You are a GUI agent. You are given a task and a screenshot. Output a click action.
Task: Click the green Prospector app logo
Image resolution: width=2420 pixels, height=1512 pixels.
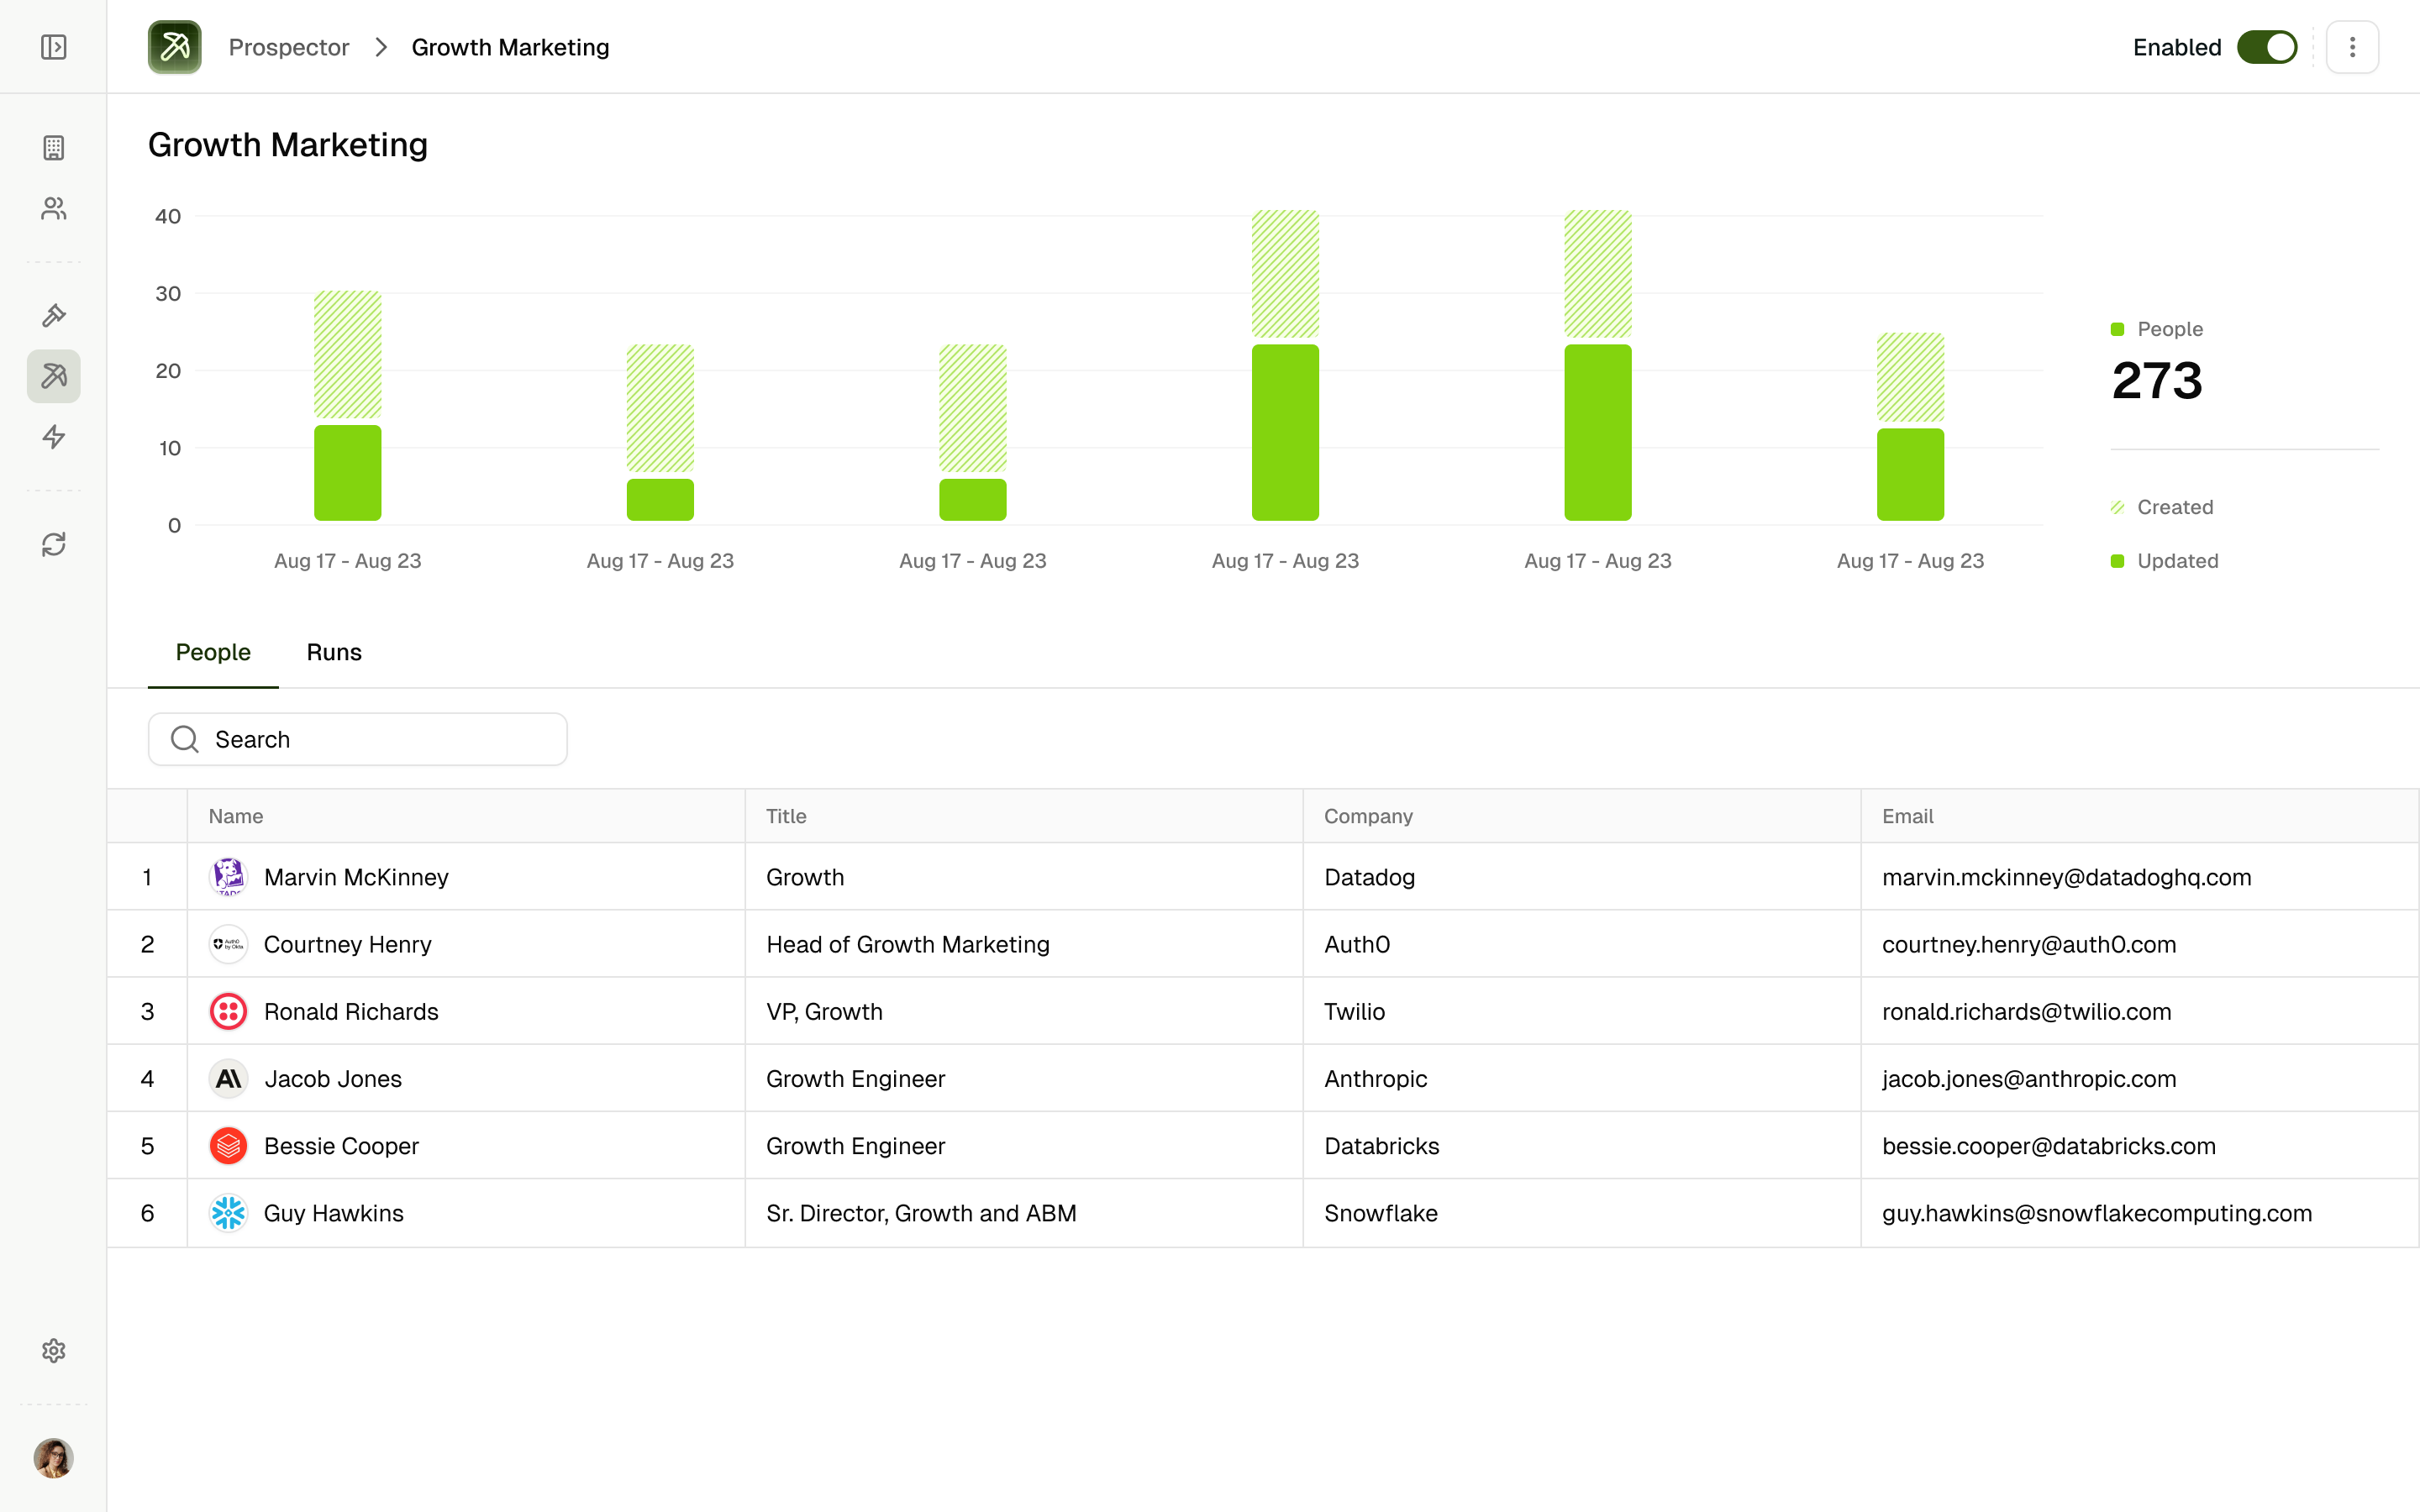pyautogui.click(x=175, y=47)
